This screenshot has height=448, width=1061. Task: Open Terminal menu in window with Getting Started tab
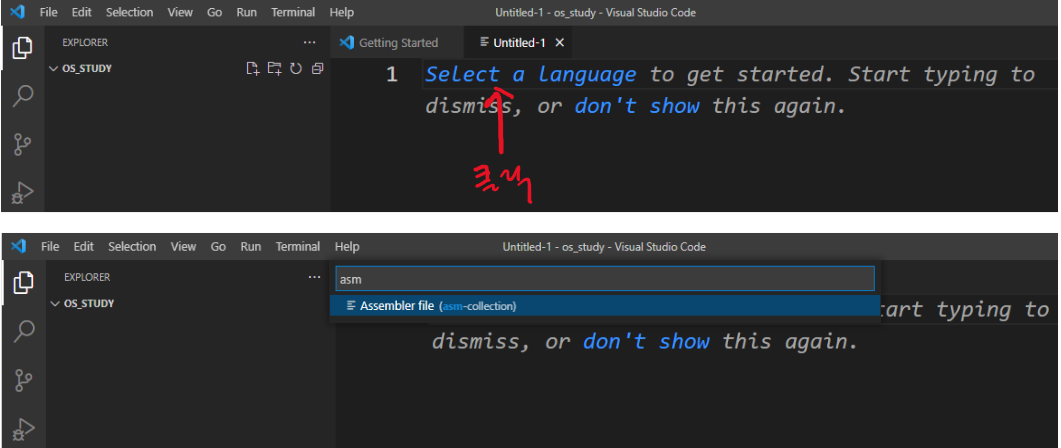tap(293, 12)
